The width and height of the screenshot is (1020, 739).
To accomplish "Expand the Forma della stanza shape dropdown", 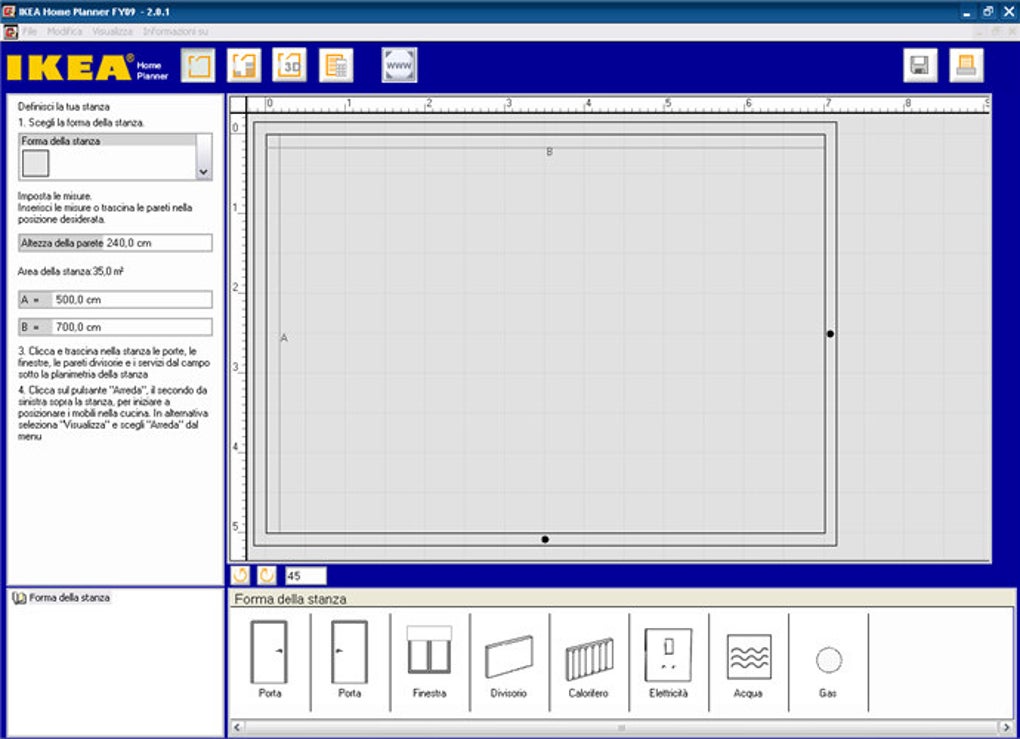I will click(x=204, y=157).
